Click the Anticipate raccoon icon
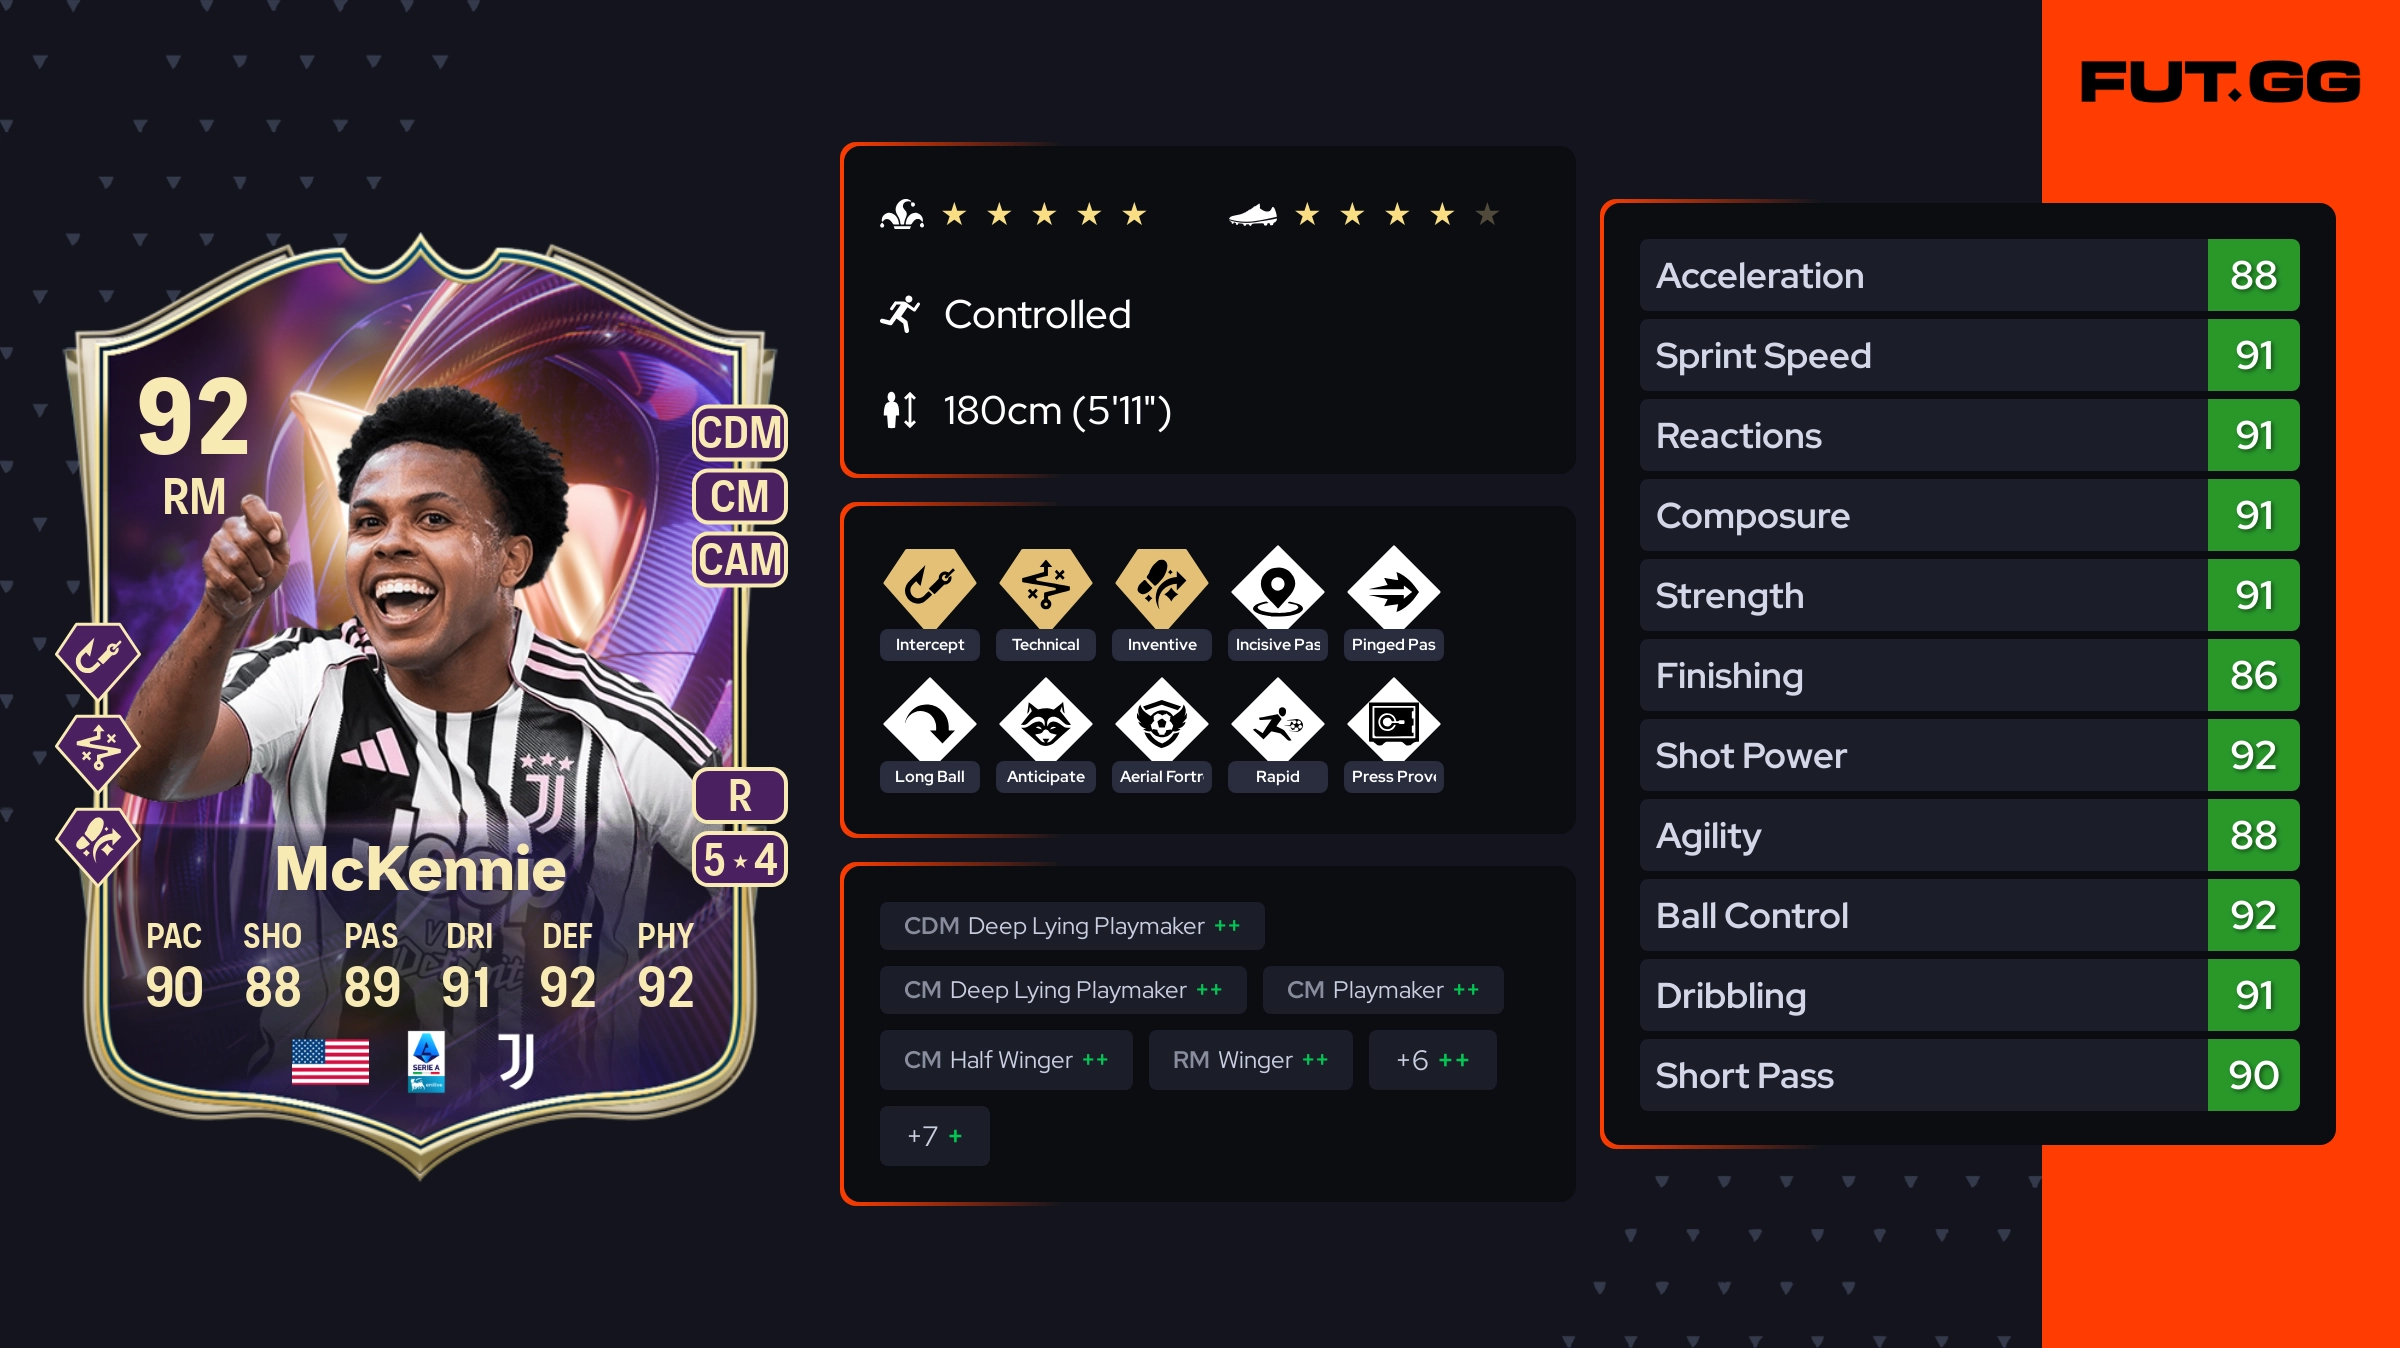The height and width of the screenshot is (1348, 2400). tap(1045, 720)
